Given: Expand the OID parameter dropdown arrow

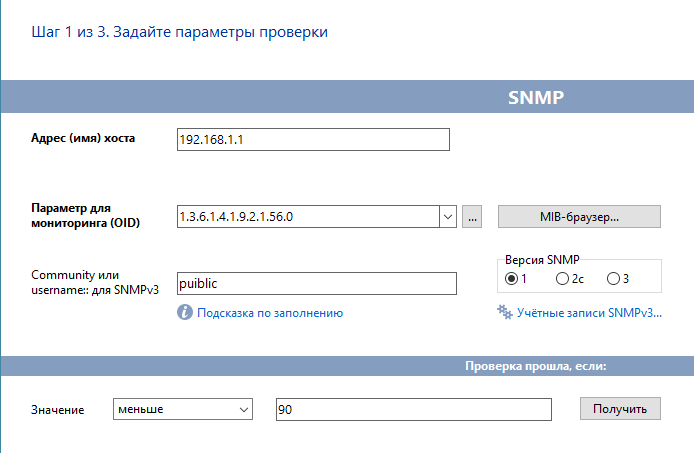Looking at the screenshot, I should [x=448, y=217].
